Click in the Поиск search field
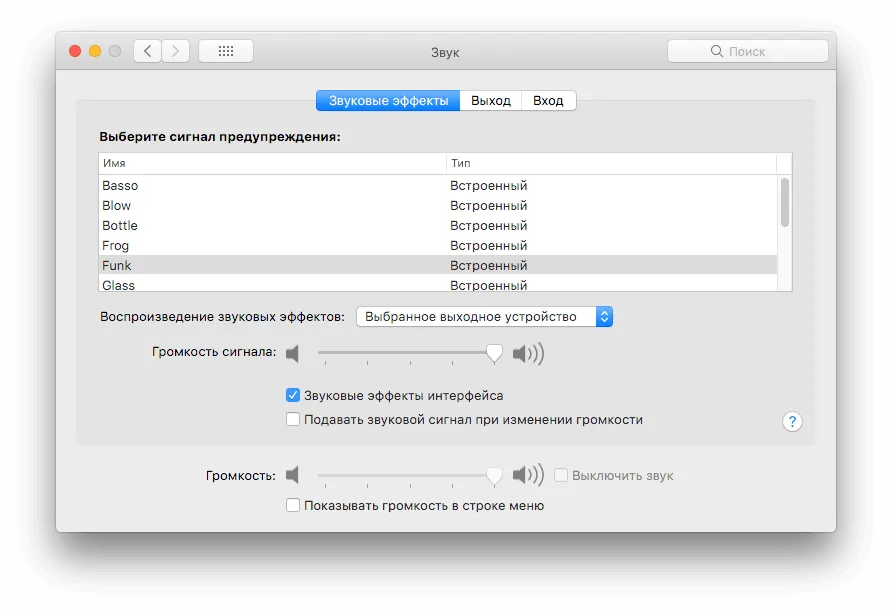892x612 pixels. click(748, 51)
